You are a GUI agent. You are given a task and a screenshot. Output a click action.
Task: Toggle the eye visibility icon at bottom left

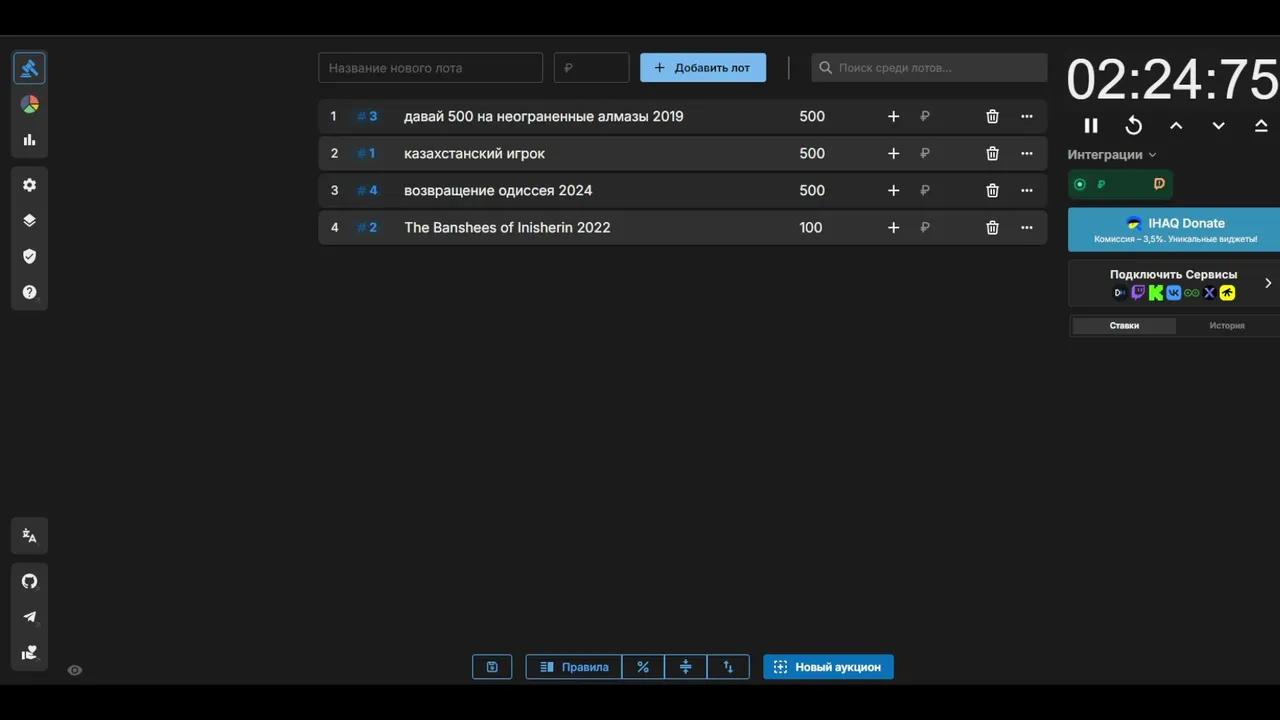tap(74, 670)
